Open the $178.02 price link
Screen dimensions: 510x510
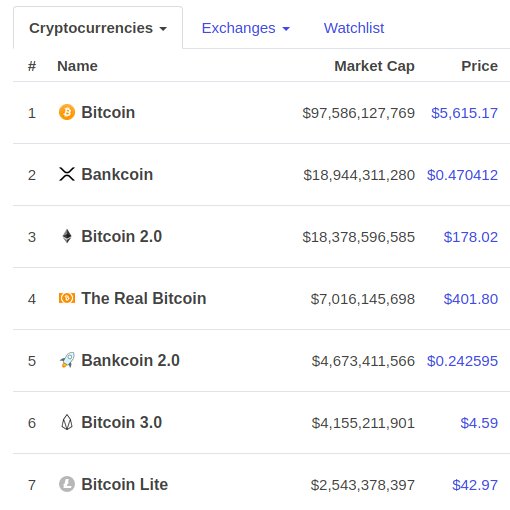[x=471, y=237]
